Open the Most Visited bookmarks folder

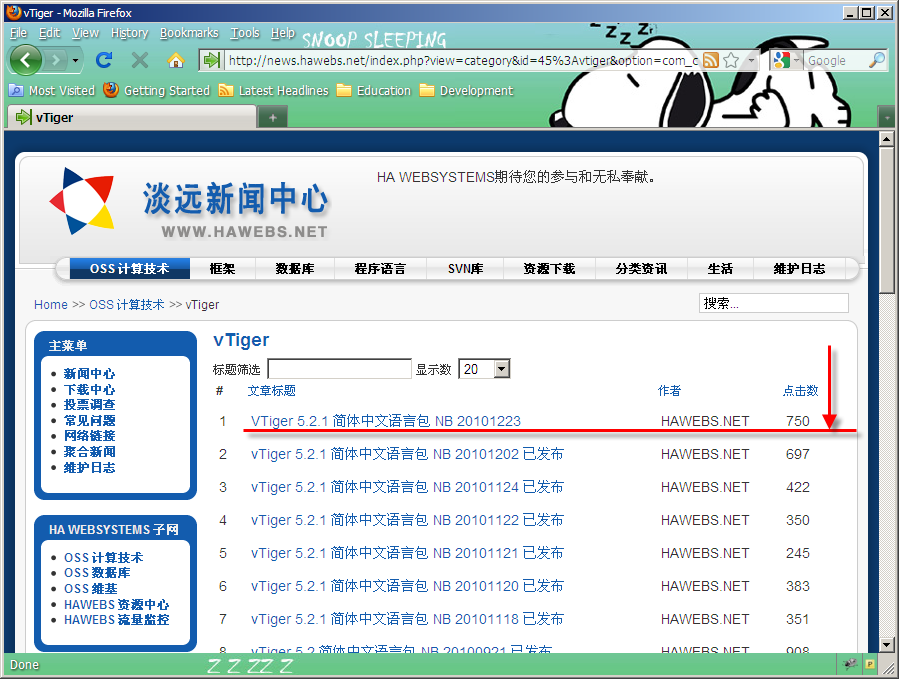pos(52,91)
